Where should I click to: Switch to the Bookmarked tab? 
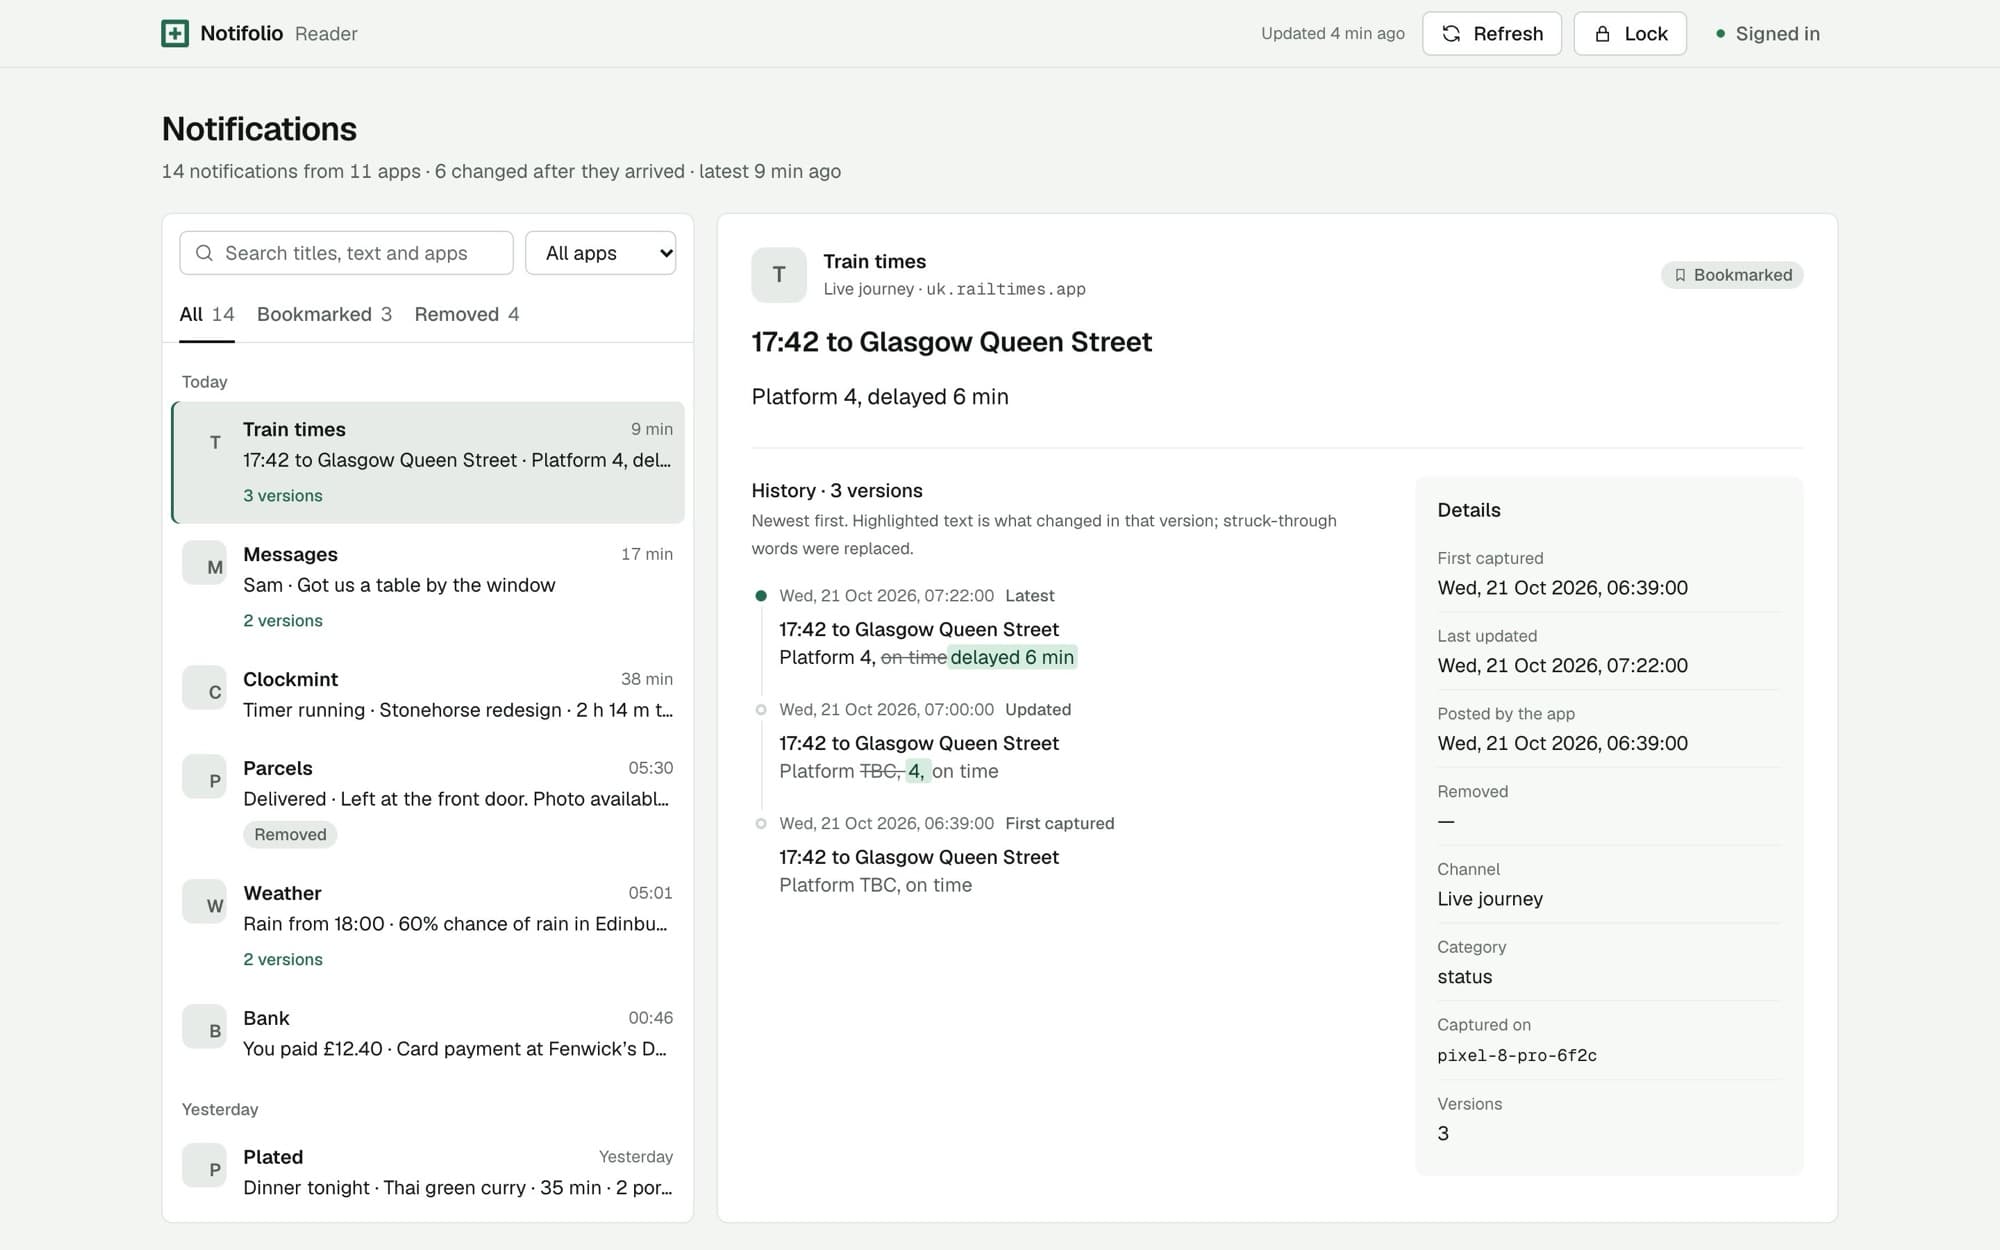click(324, 314)
